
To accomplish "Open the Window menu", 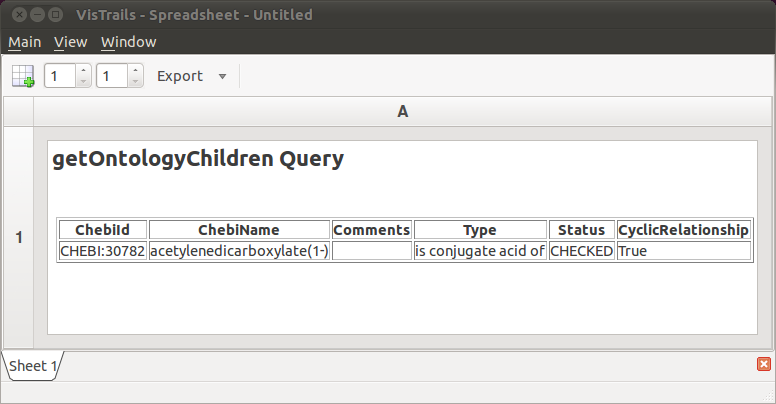I will [128, 42].
